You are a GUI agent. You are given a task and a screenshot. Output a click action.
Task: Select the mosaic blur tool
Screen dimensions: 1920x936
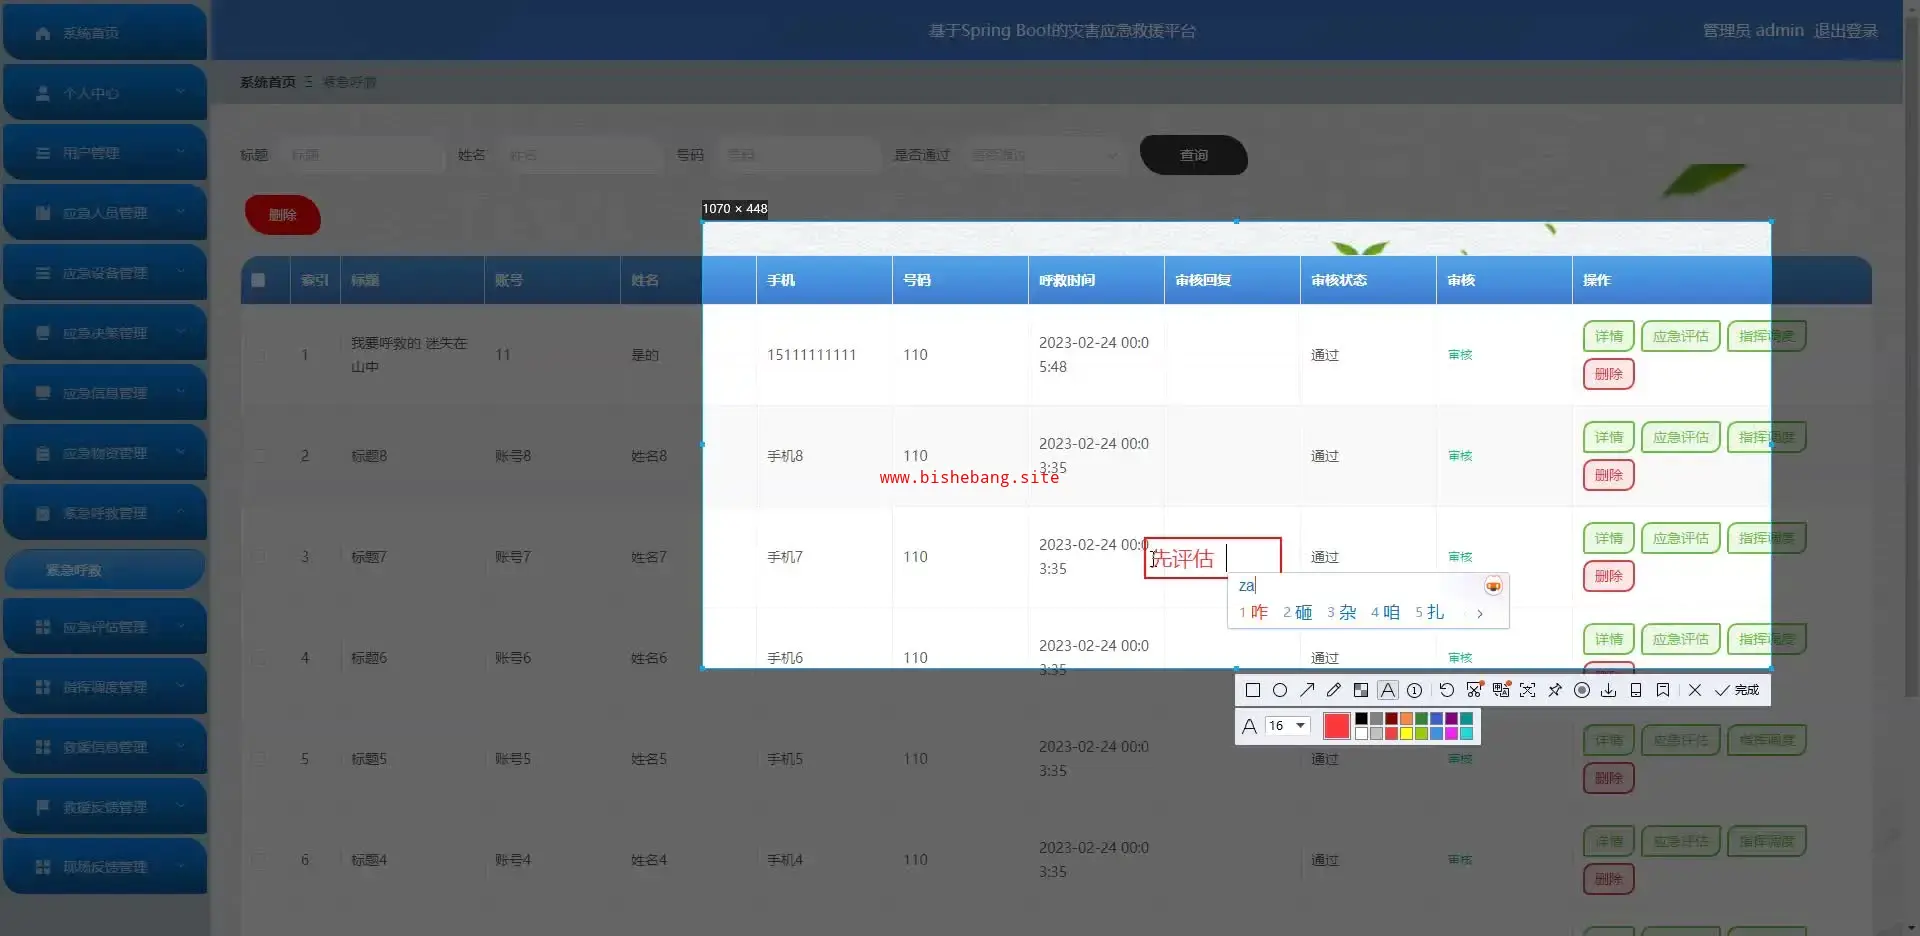pos(1361,690)
